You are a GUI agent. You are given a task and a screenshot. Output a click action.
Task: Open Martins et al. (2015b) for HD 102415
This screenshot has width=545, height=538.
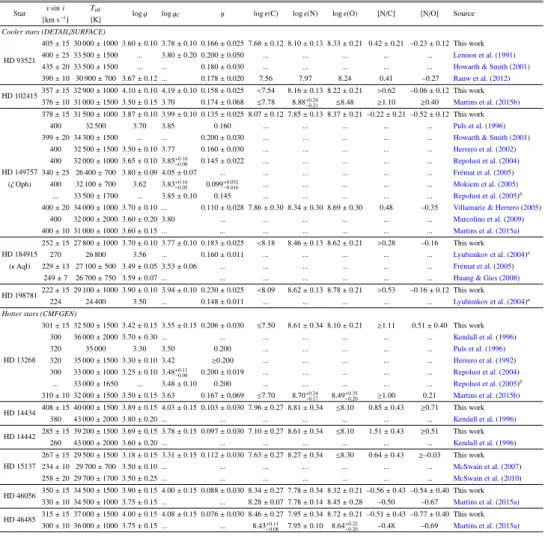[486, 102]
